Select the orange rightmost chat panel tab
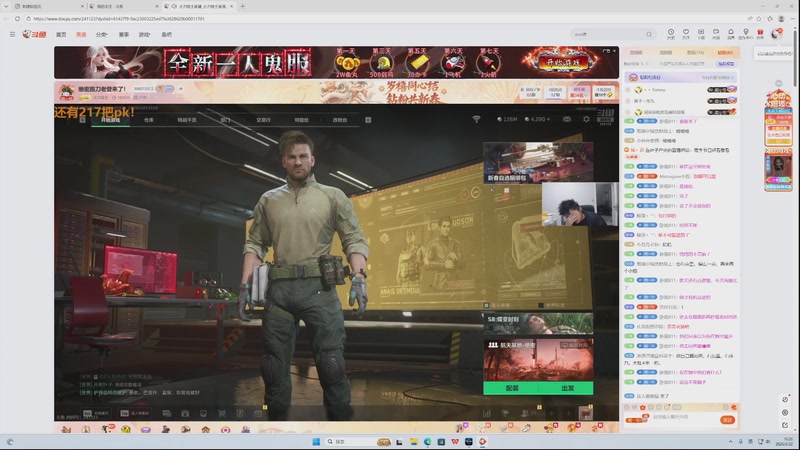This screenshot has height=450, width=800. (725, 53)
